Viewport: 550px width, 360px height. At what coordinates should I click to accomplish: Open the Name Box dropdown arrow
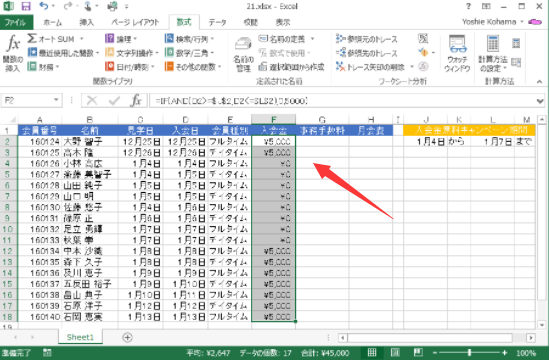click(x=56, y=100)
